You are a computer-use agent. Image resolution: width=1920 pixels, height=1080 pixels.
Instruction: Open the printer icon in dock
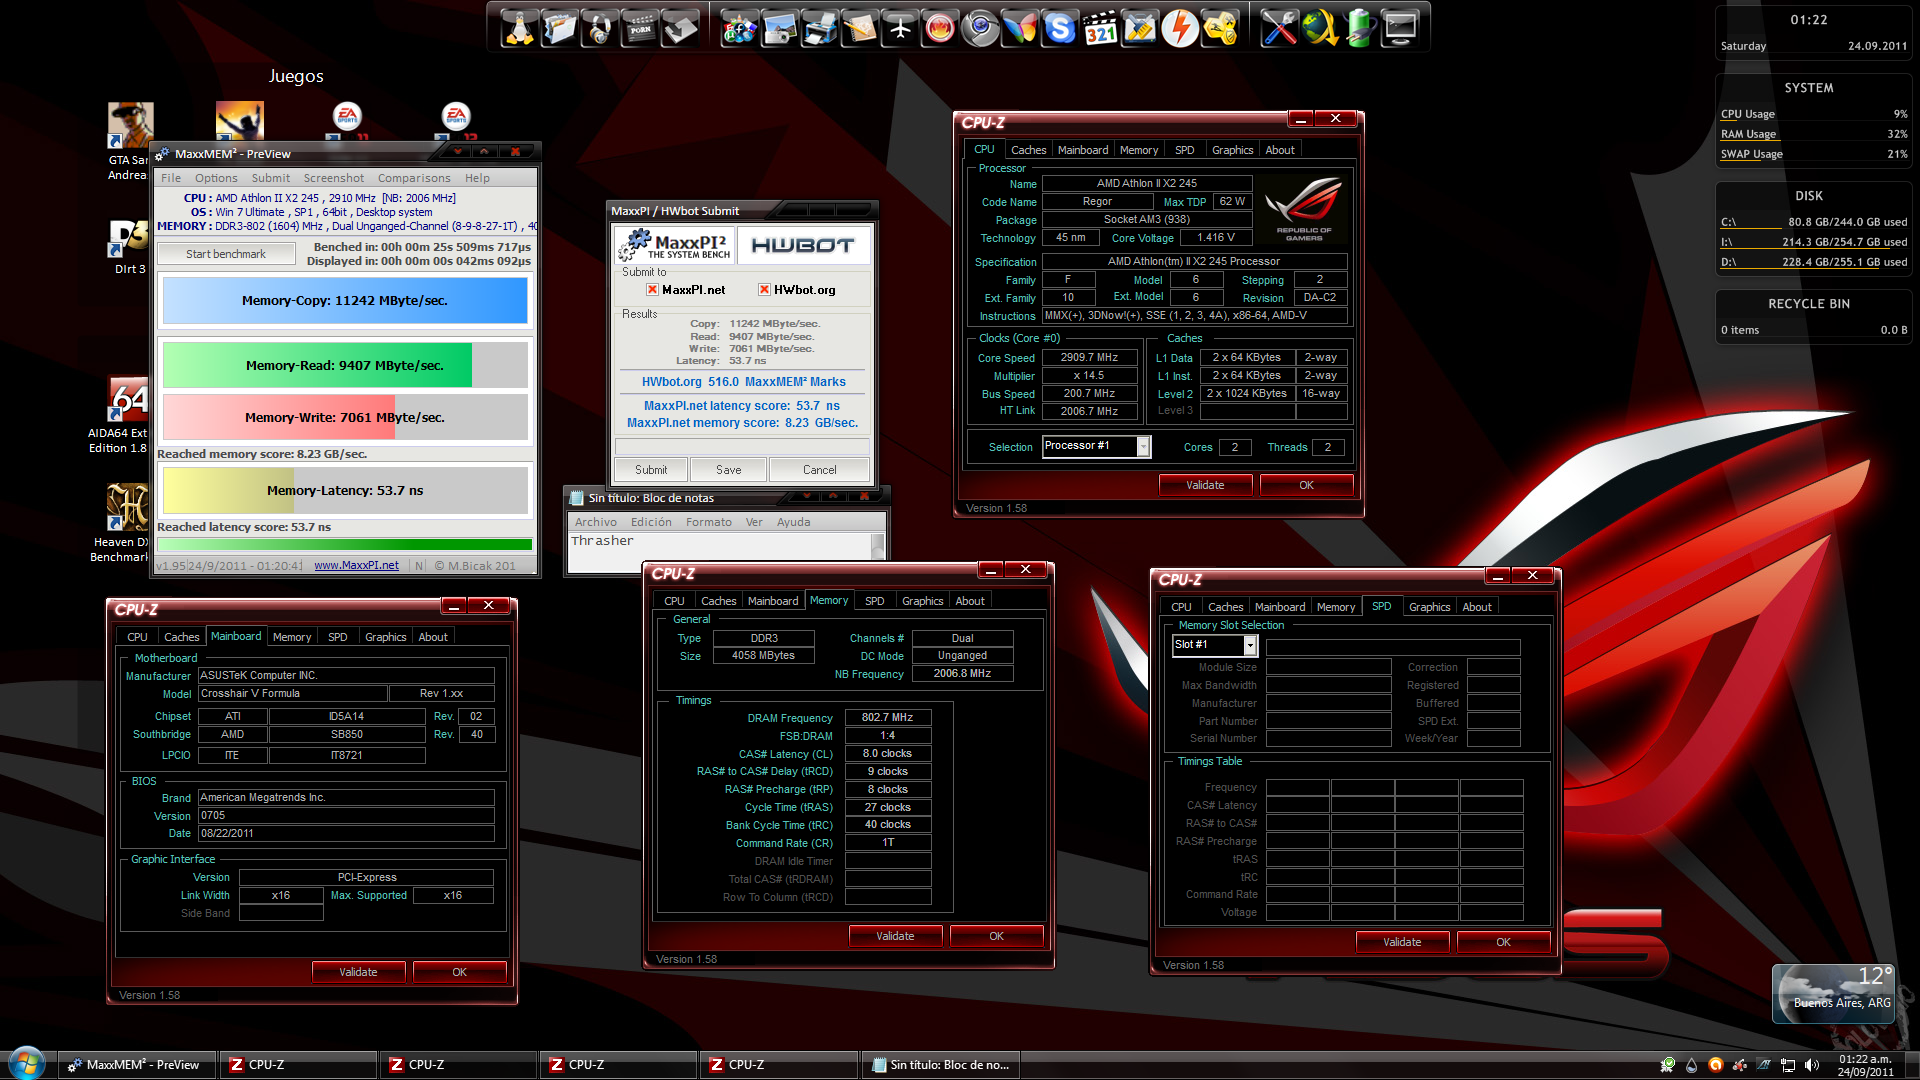(x=820, y=28)
